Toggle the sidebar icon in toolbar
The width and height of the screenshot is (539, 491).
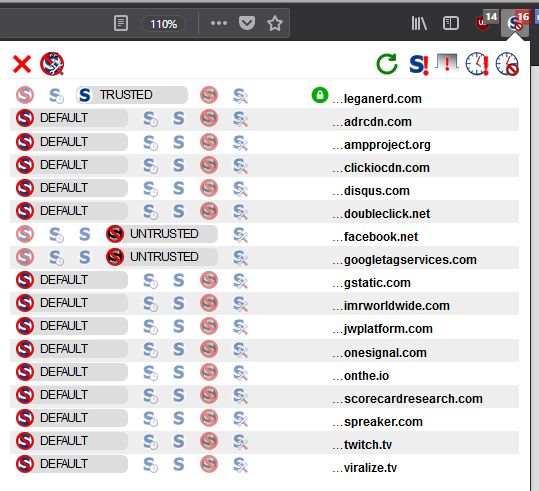pos(451,23)
